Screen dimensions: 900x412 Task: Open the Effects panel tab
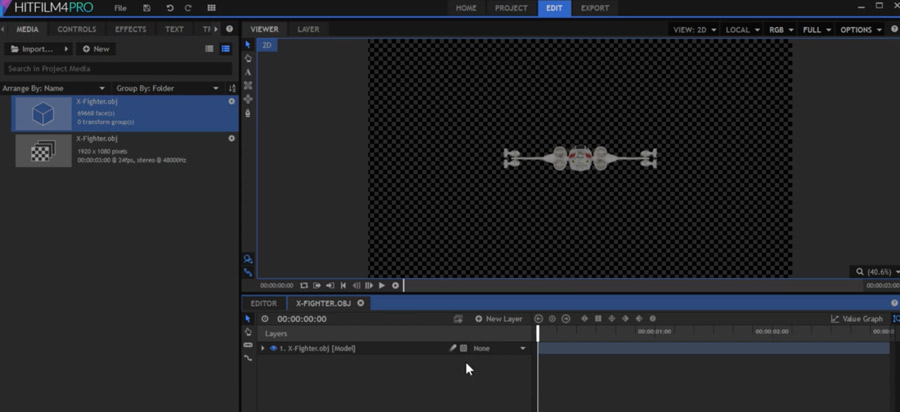[x=130, y=29]
